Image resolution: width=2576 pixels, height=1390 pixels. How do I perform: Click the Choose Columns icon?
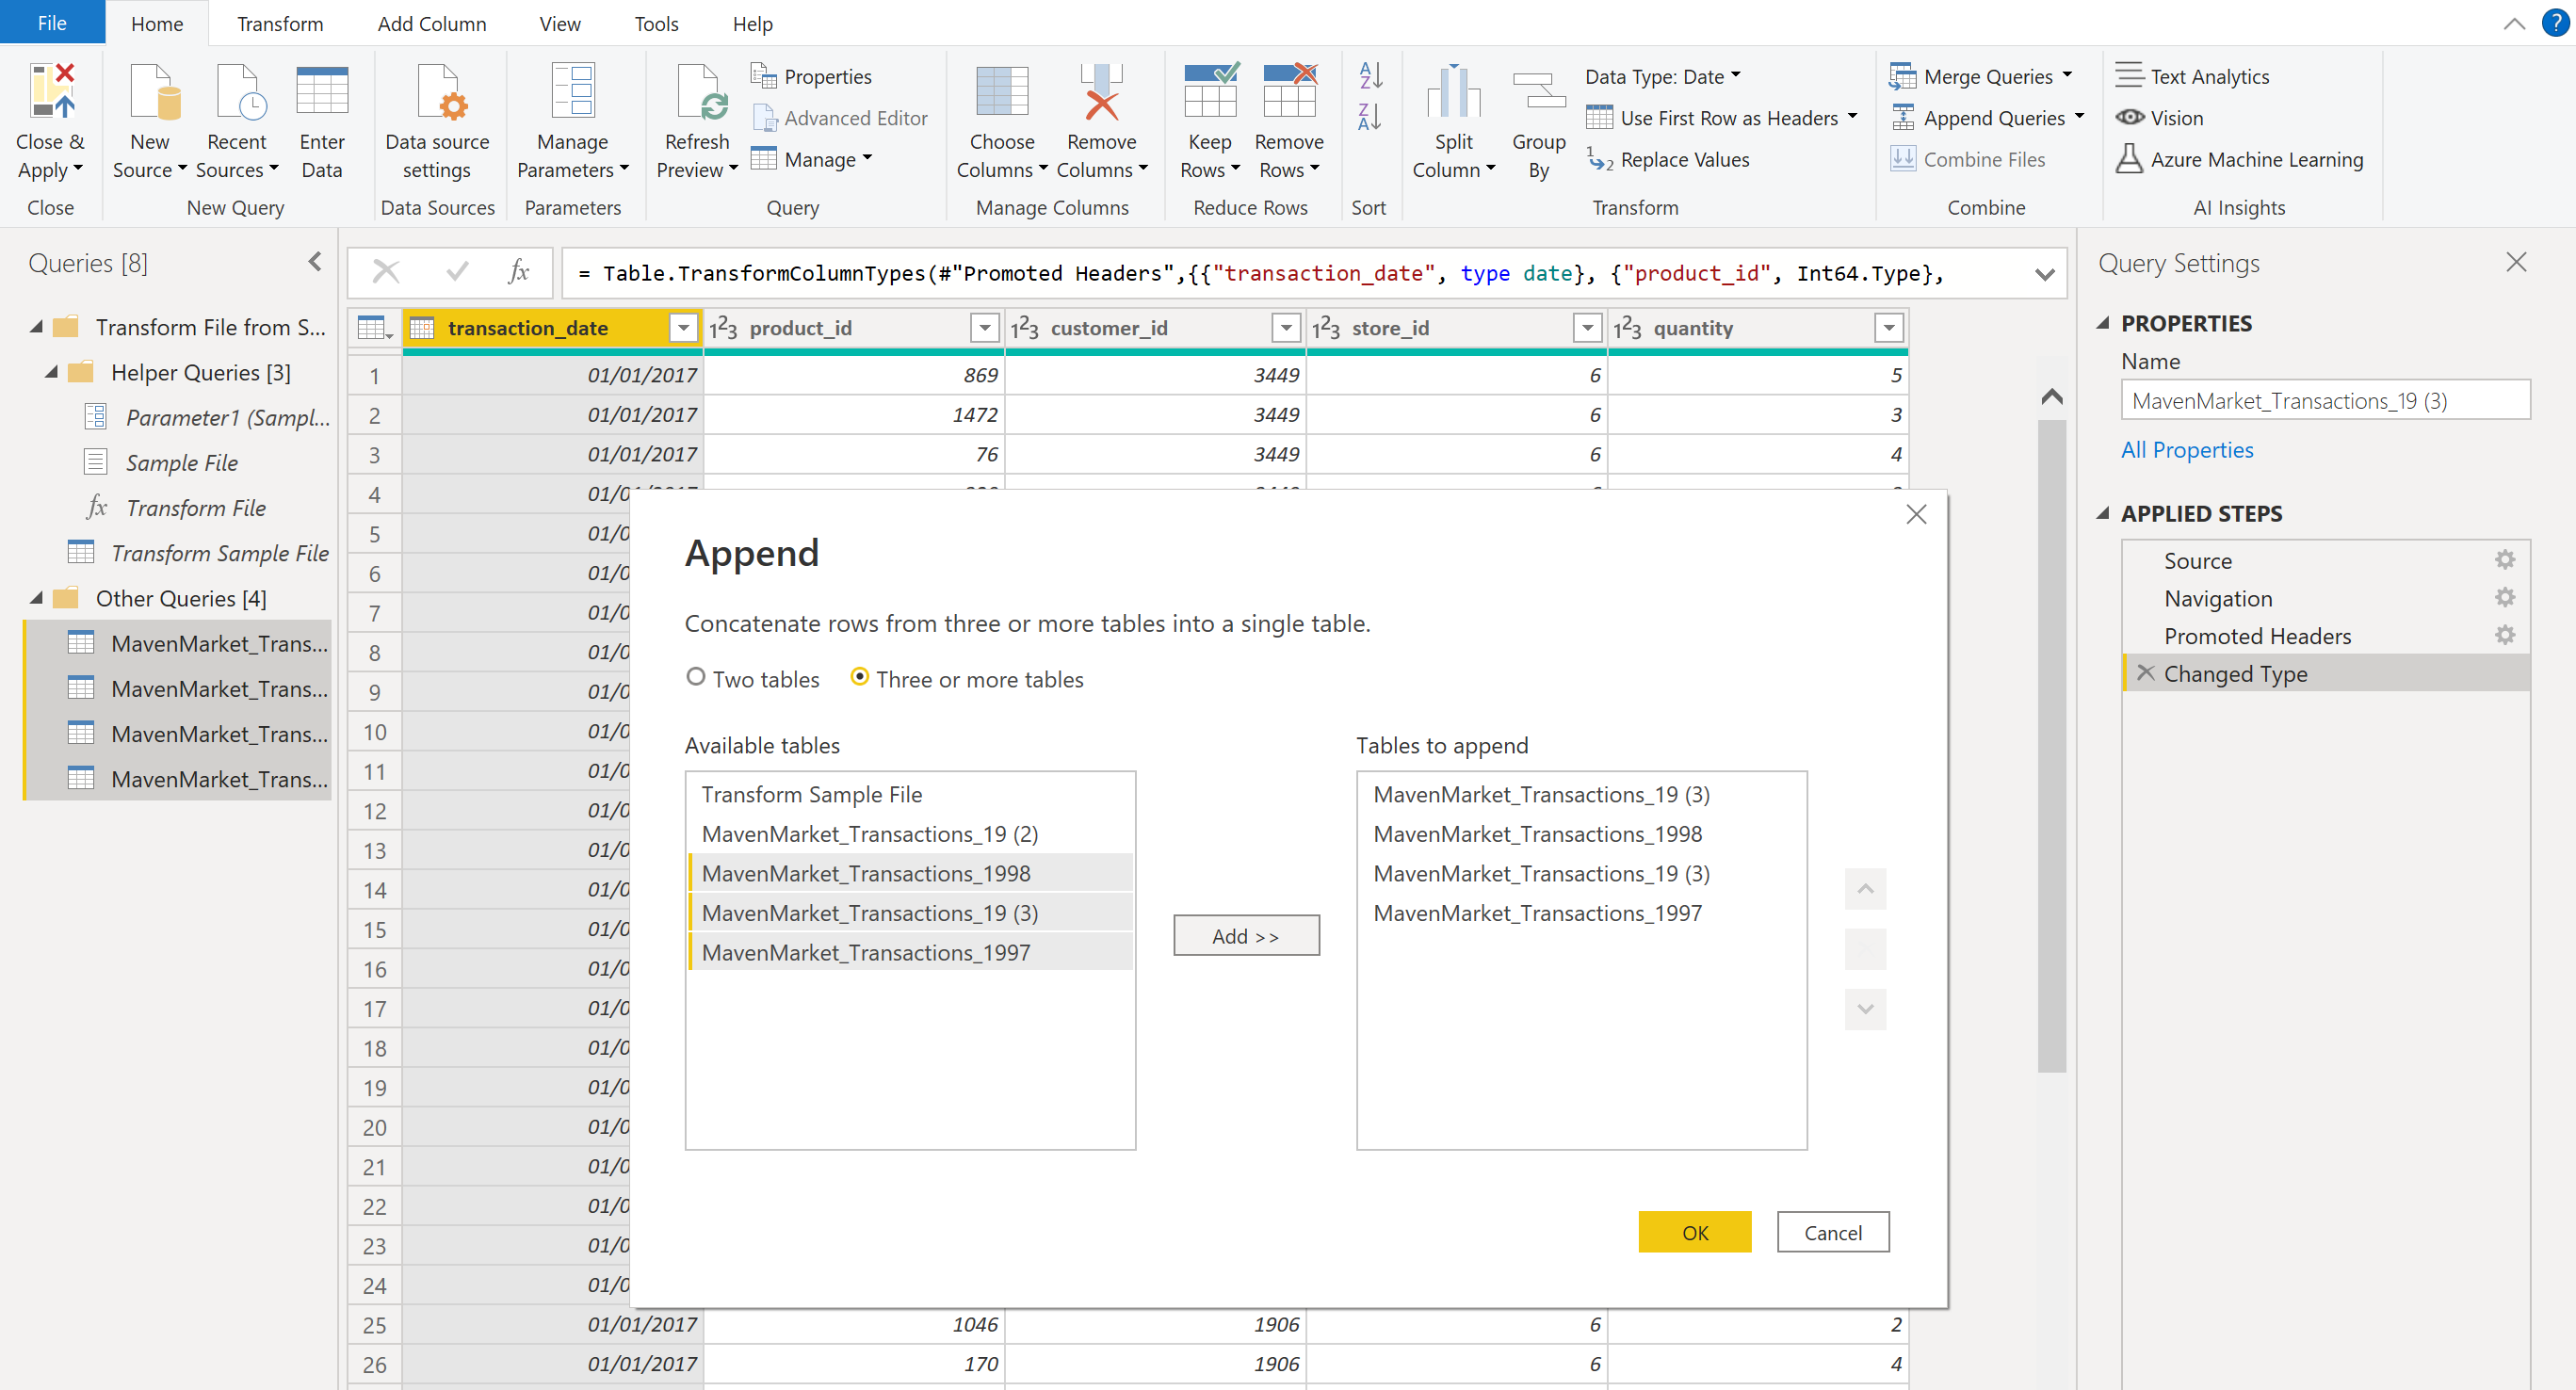[x=1001, y=92]
